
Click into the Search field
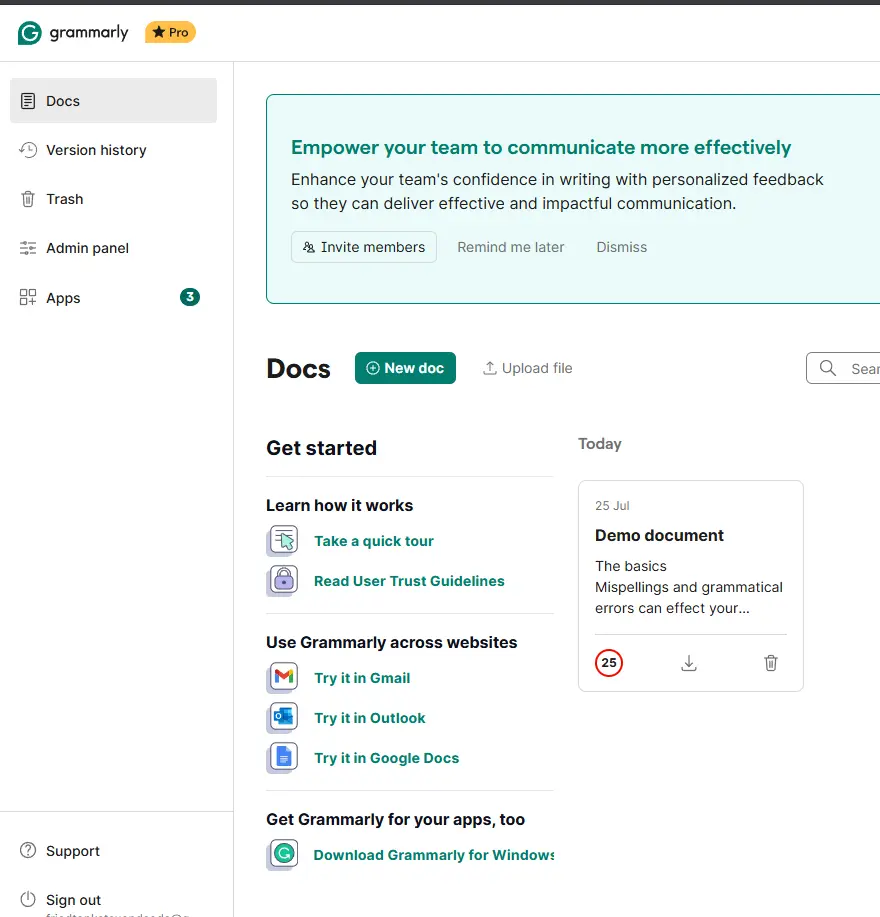[x=843, y=368]
